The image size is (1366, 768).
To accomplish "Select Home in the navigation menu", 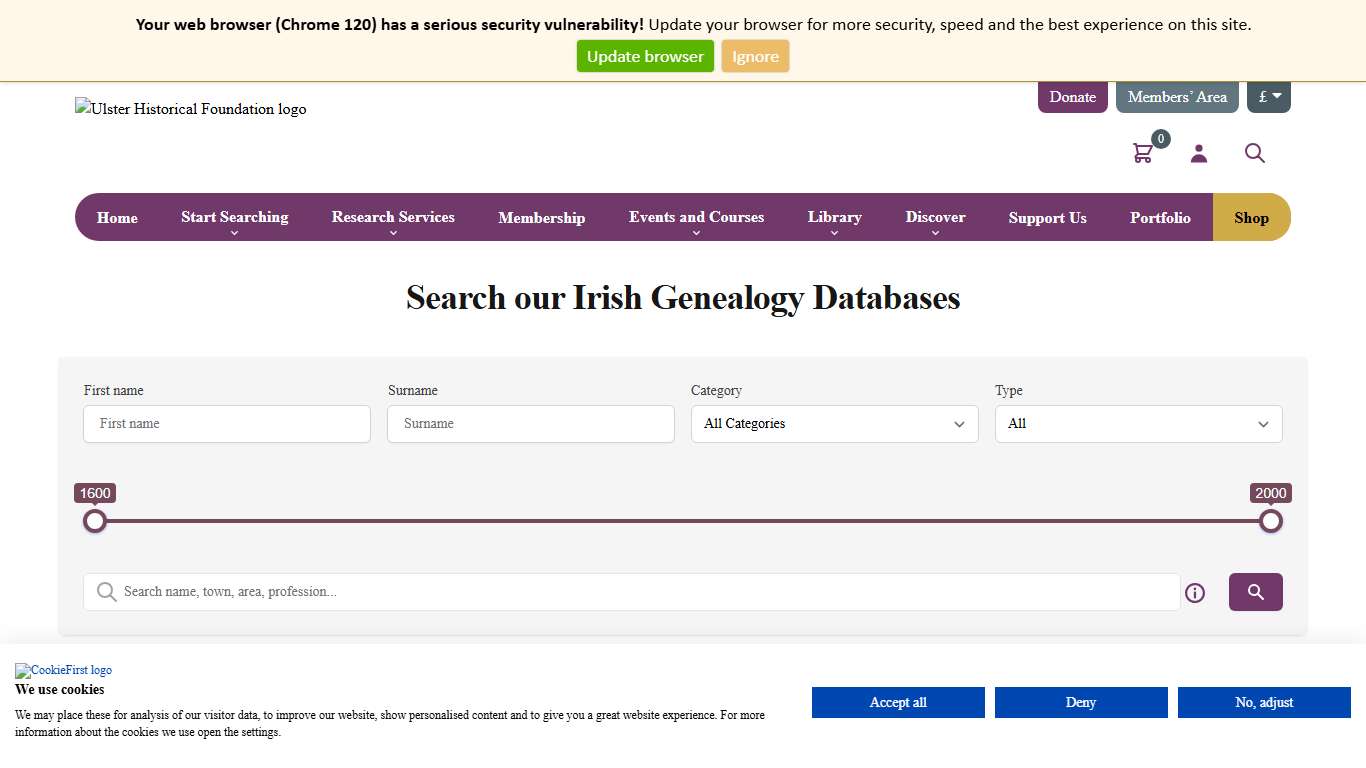I will click(117, 217).
